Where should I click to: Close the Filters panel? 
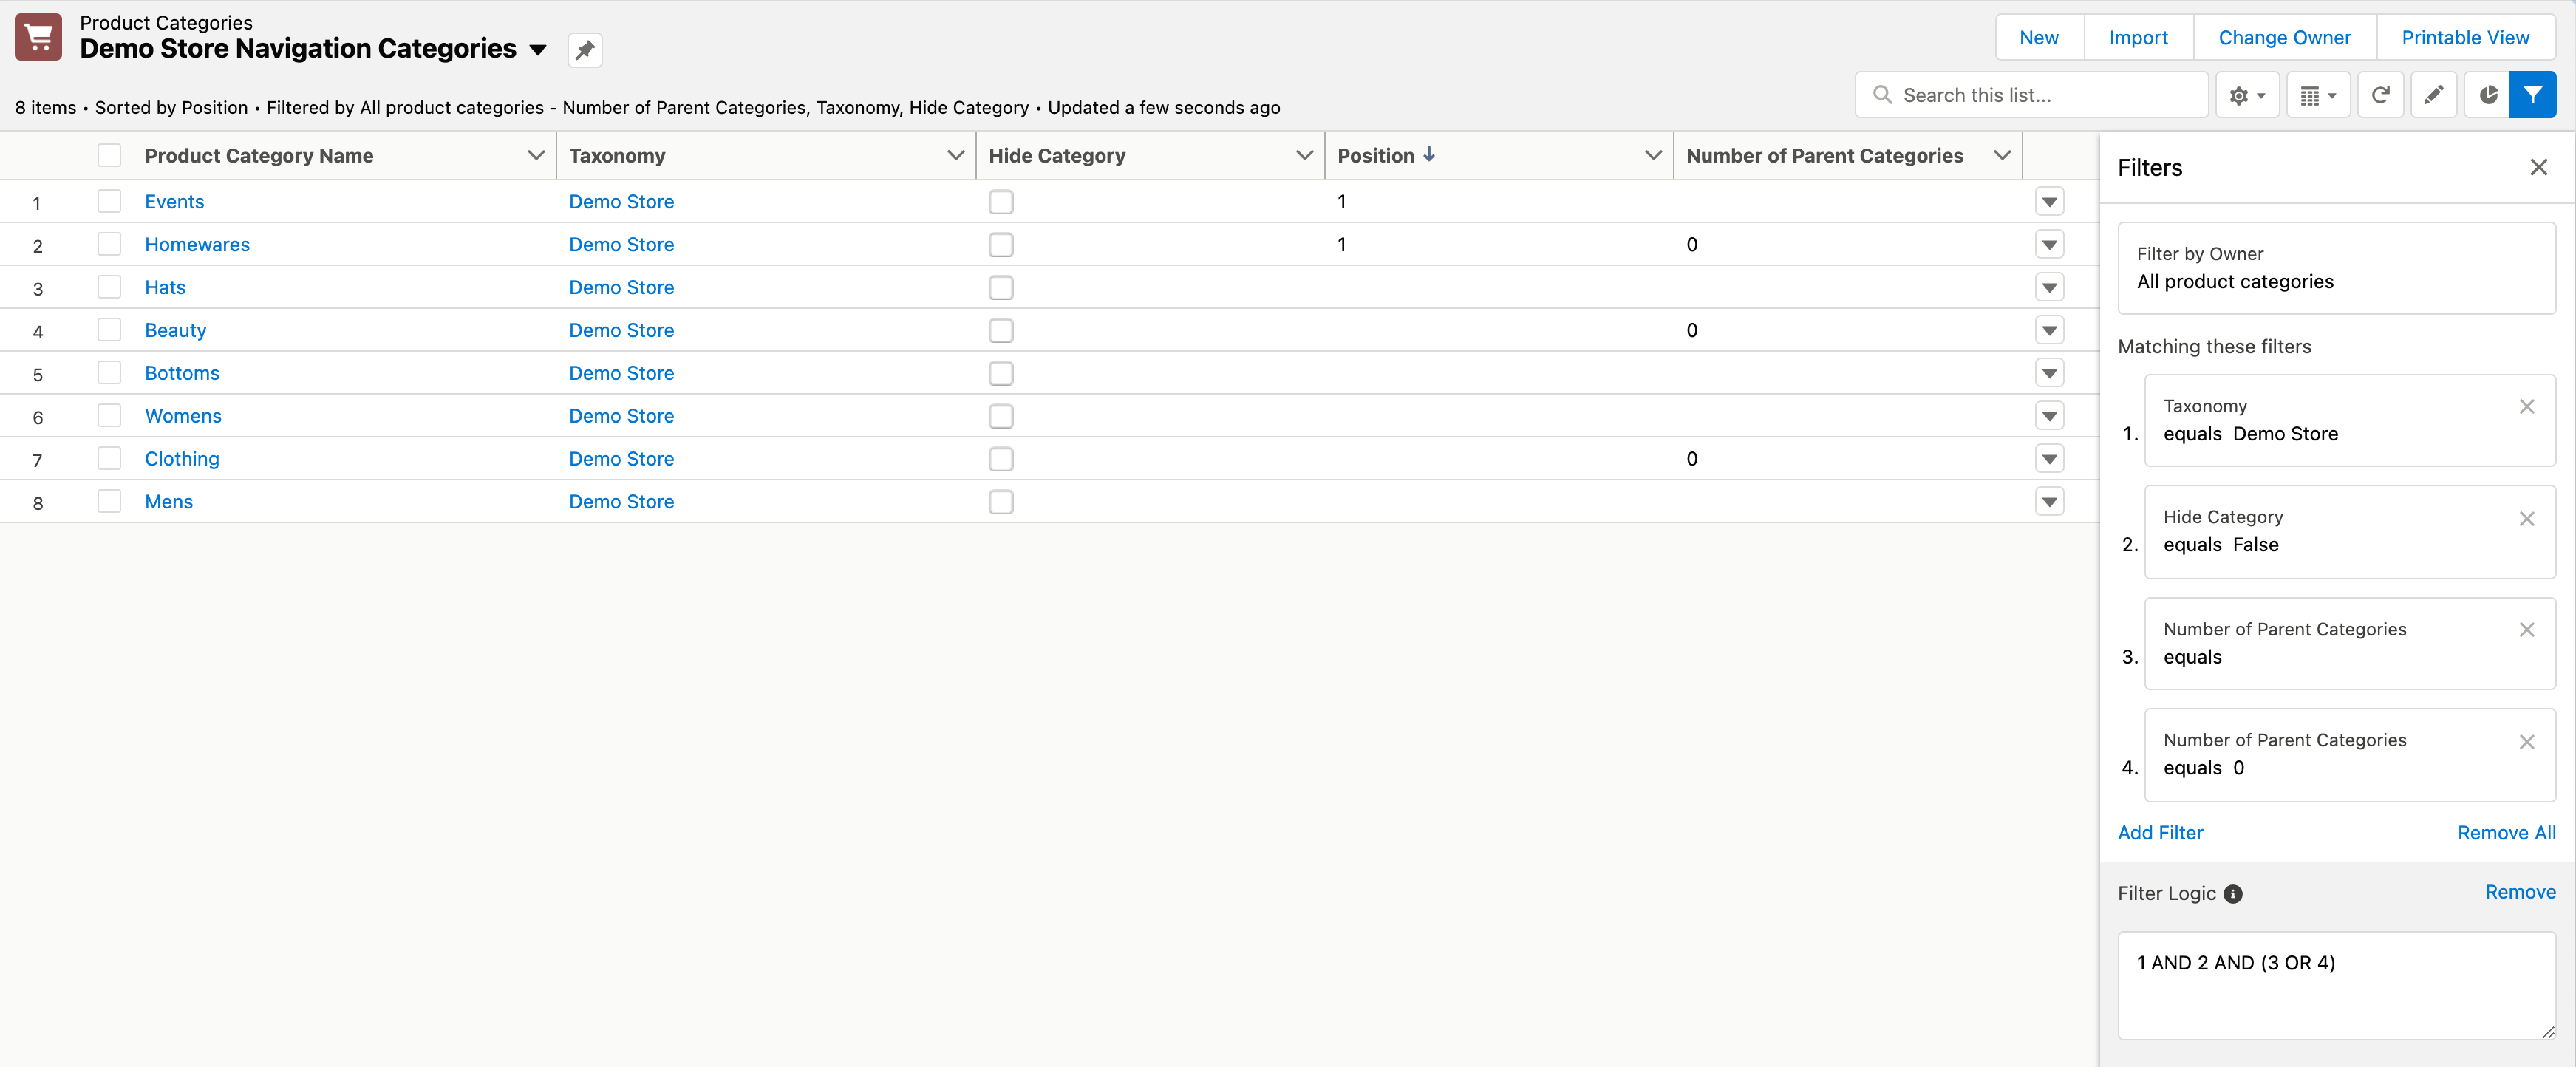pyautogui.click(x=2539, y=167)
